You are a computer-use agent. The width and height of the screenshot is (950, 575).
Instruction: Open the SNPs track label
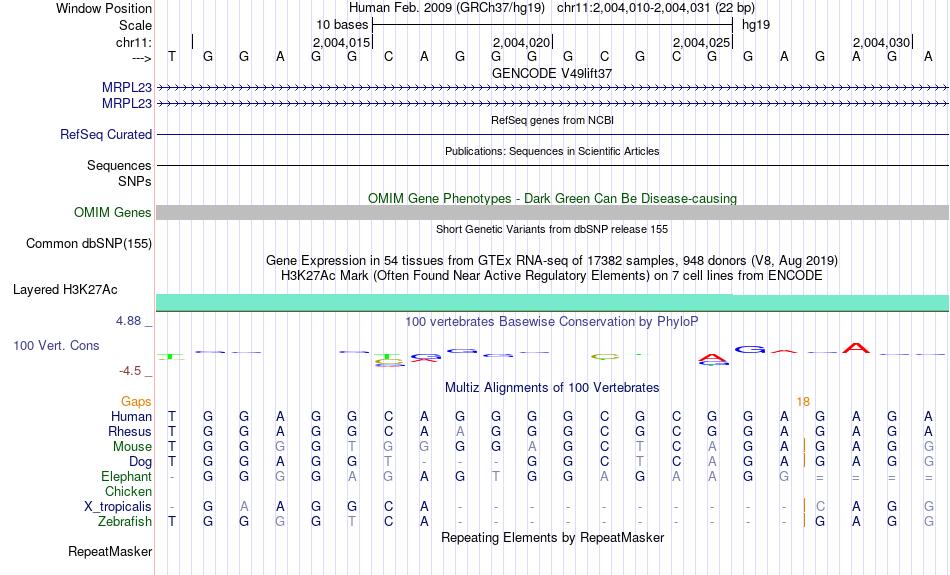pyautogui.click(x=135, y=181)
